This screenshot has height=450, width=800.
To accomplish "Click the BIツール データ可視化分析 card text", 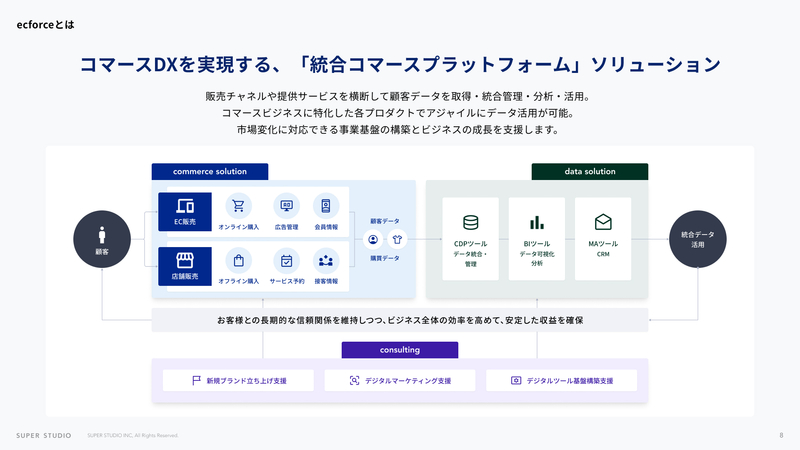I will [537, 253].
